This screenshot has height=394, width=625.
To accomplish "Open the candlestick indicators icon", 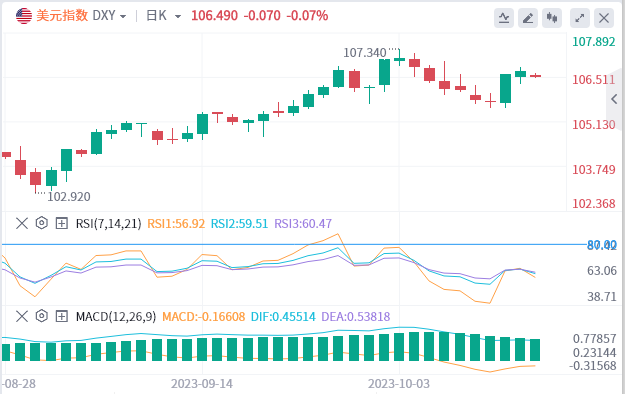I will point(552,18).
